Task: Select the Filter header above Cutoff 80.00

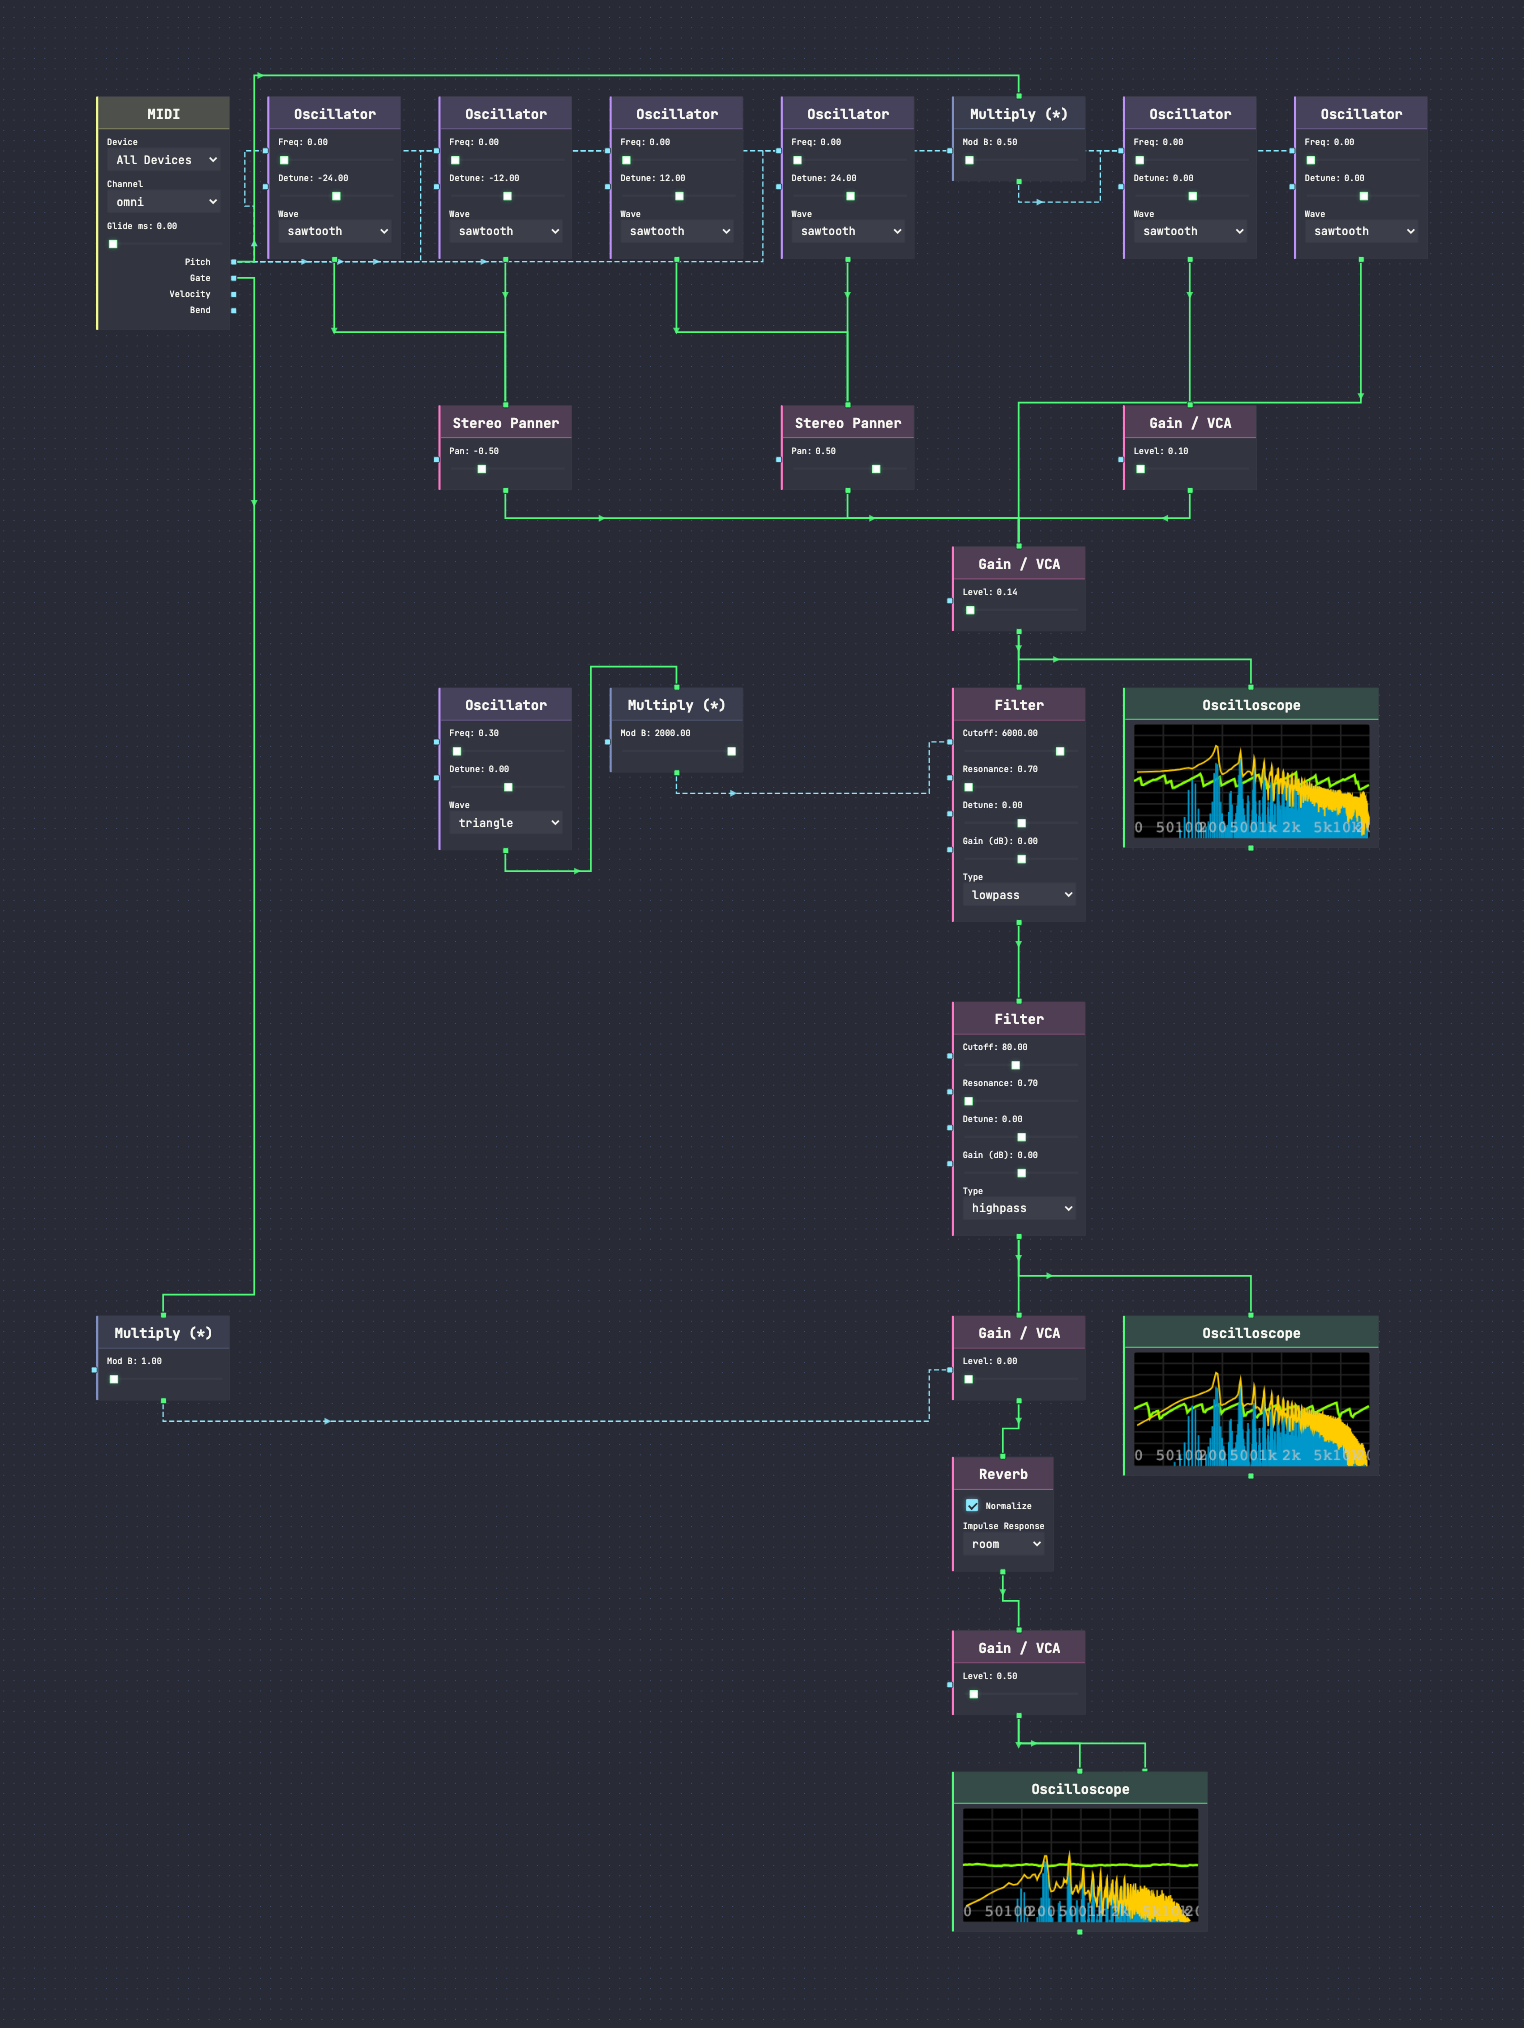Action: tap(1019, 1019)
